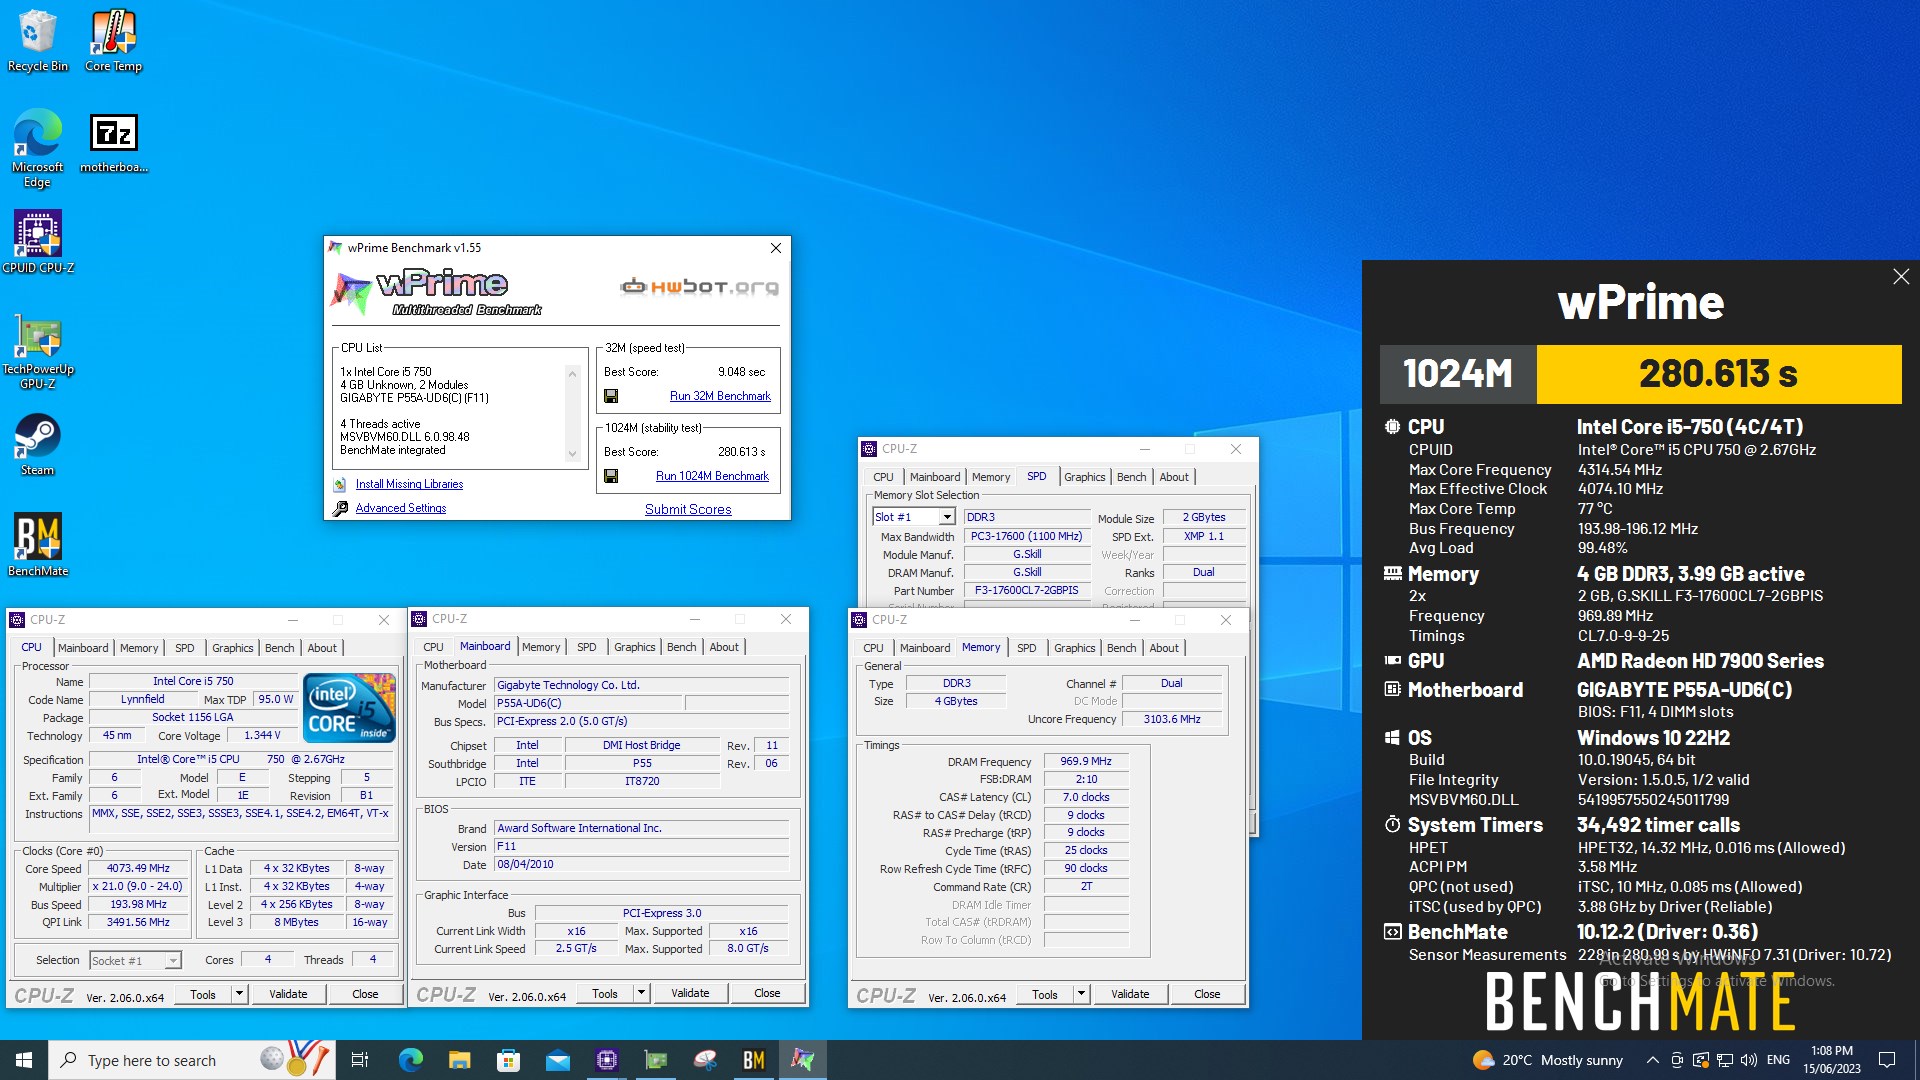1920x1080 pixels.
Task: Click Close button in CPU-Z Mainboard window
Action: [767, 993]
